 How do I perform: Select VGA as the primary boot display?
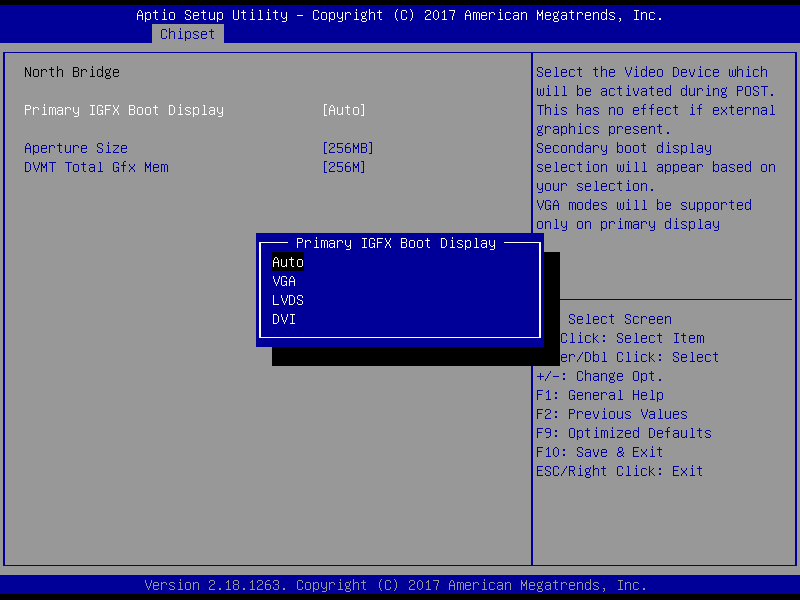pos(284,282)
